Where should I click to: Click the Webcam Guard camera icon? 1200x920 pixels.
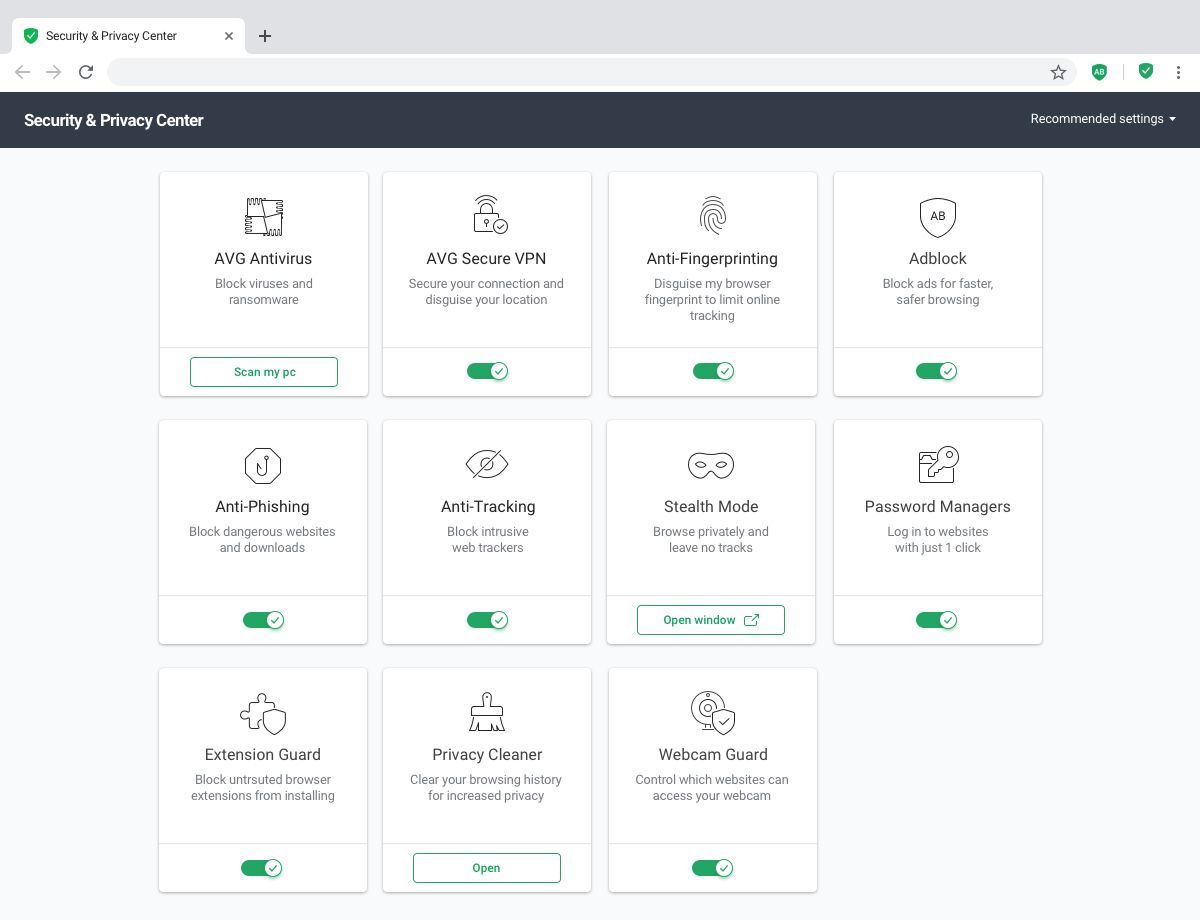tap(712, 712)
